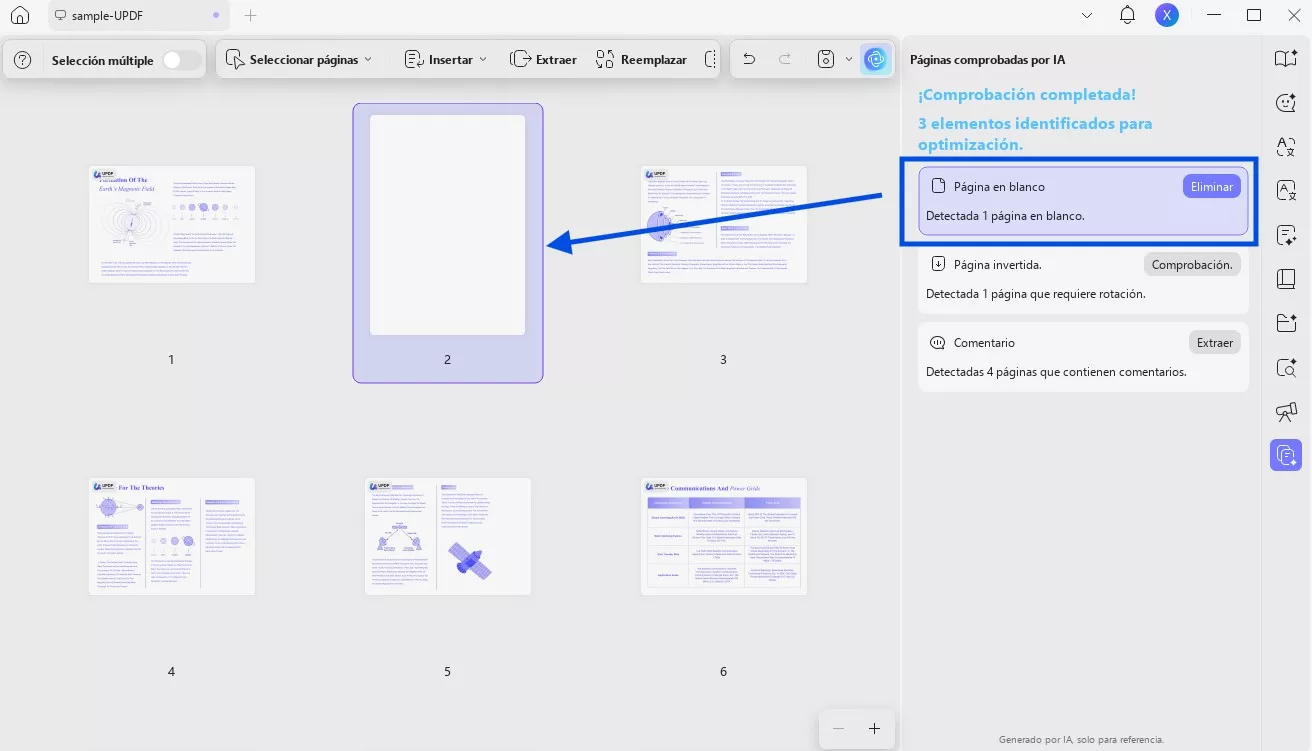Select page 3 thumbnail
1312x751 pixels.
click(x=724, y=225)
